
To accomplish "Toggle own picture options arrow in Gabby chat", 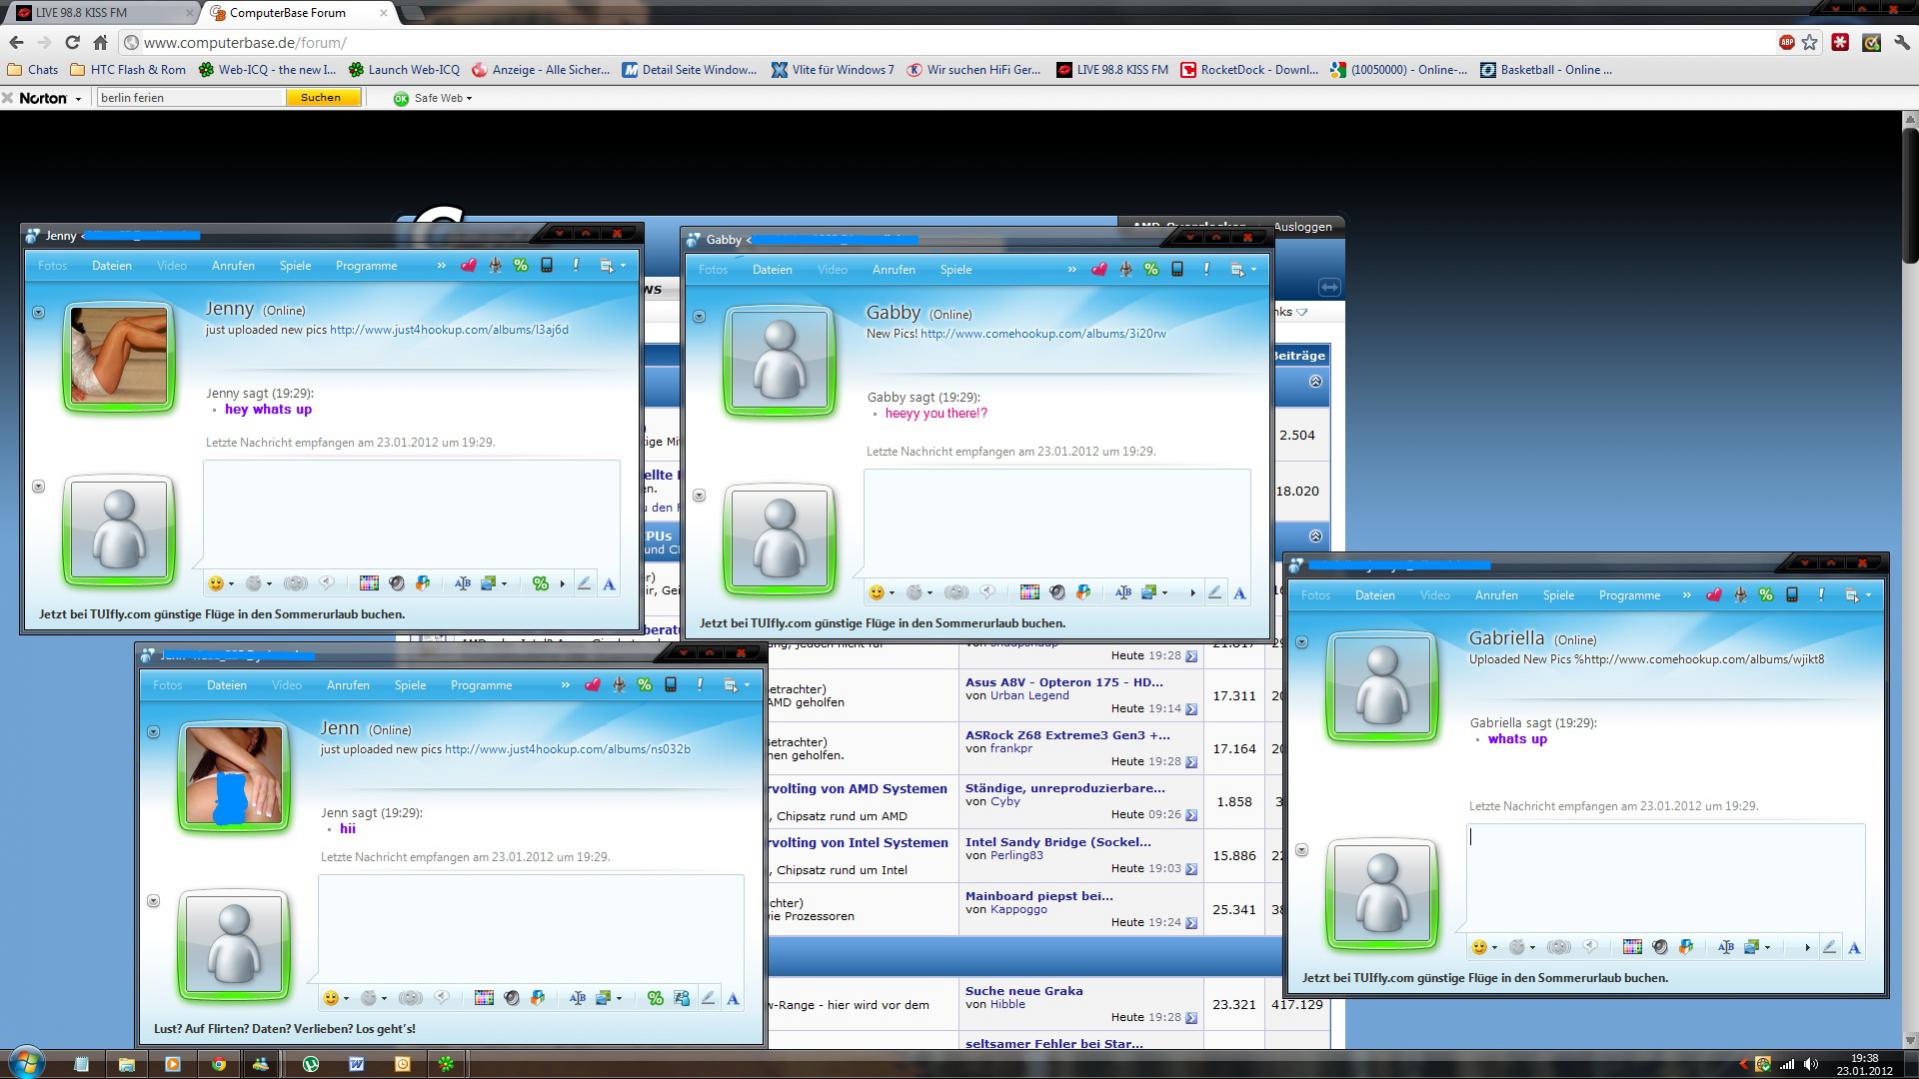I will (x=700, y=495).
